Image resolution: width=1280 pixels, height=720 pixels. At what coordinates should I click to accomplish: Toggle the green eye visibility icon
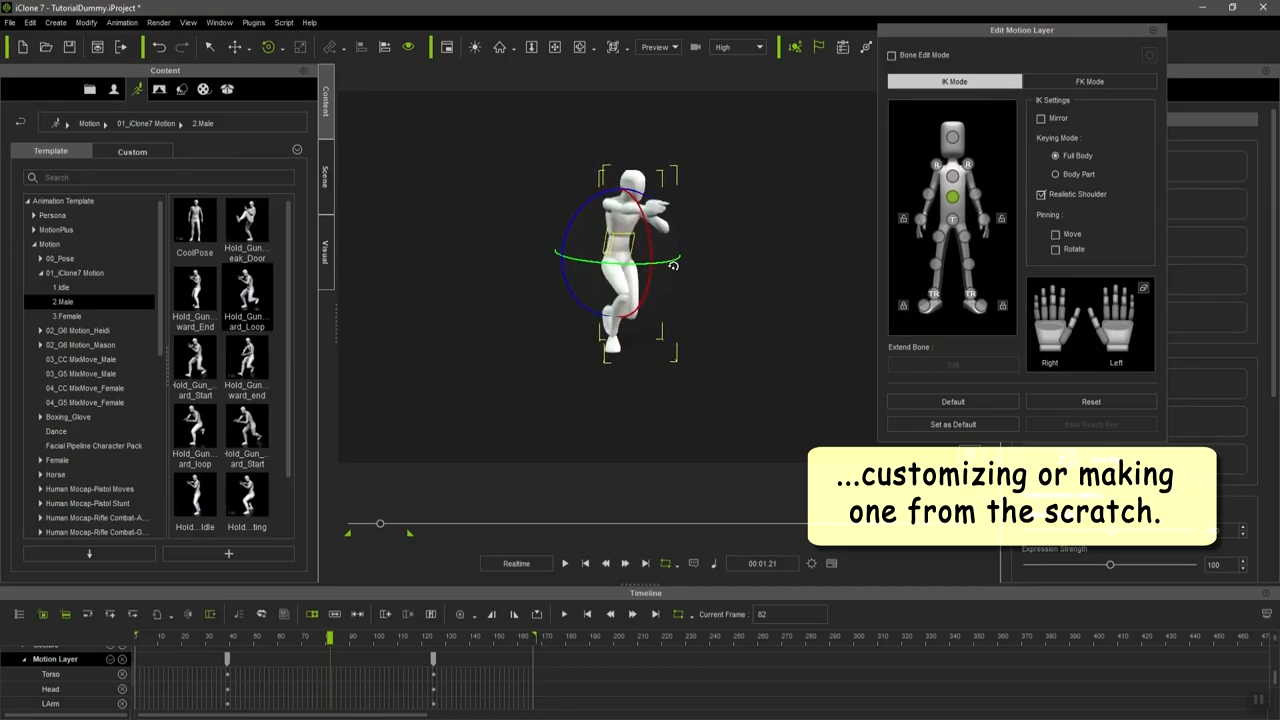(408, 47)
